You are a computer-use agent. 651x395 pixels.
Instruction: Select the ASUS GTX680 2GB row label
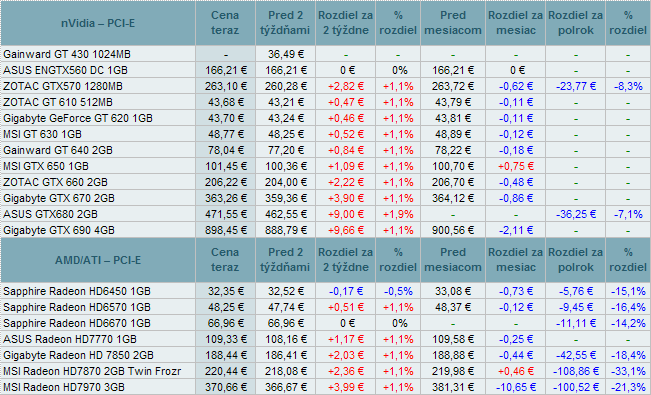[50, 214]
